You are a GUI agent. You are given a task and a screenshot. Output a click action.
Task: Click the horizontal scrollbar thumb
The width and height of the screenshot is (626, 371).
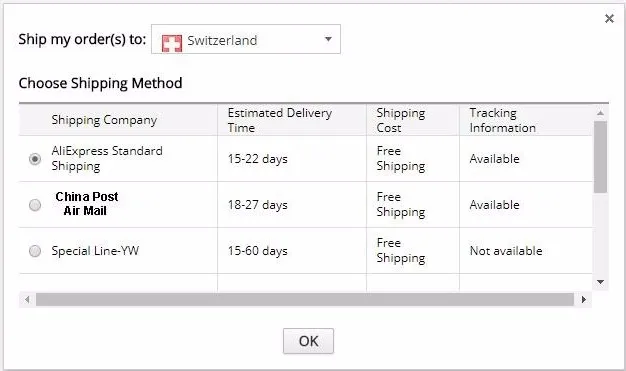tap(305, 299)
